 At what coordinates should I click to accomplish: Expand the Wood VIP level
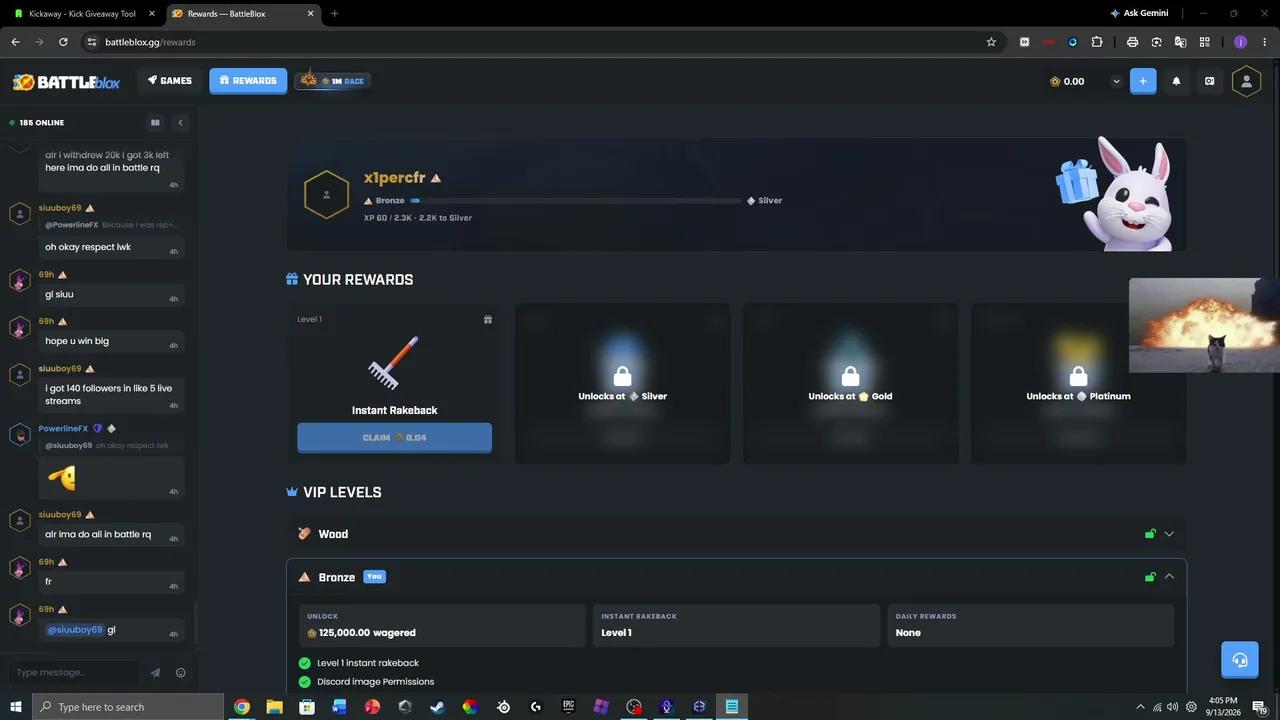point(1169,534)
